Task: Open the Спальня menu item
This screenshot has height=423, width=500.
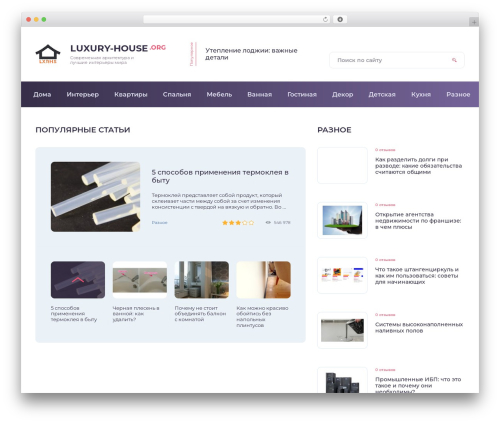Action: coord(177,94)
